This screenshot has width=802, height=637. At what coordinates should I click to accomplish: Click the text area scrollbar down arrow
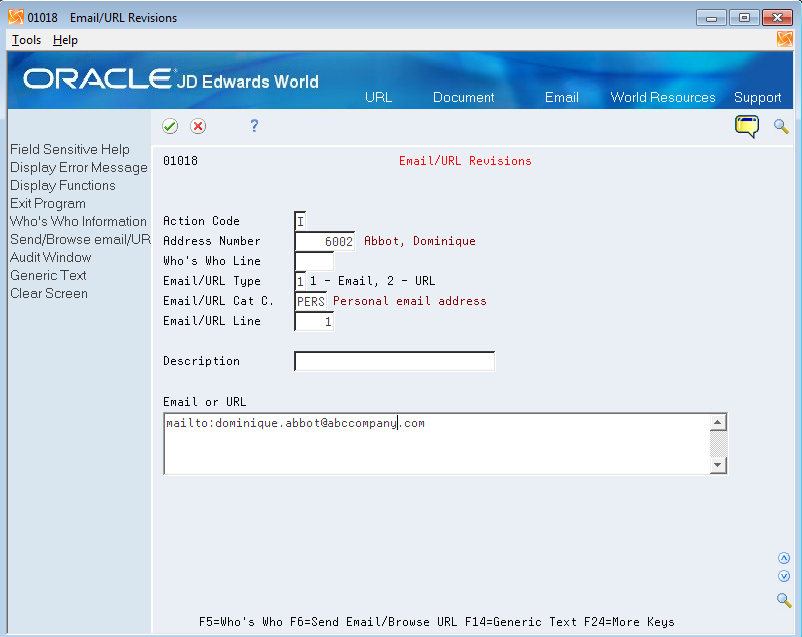click(x=718, y=465)
